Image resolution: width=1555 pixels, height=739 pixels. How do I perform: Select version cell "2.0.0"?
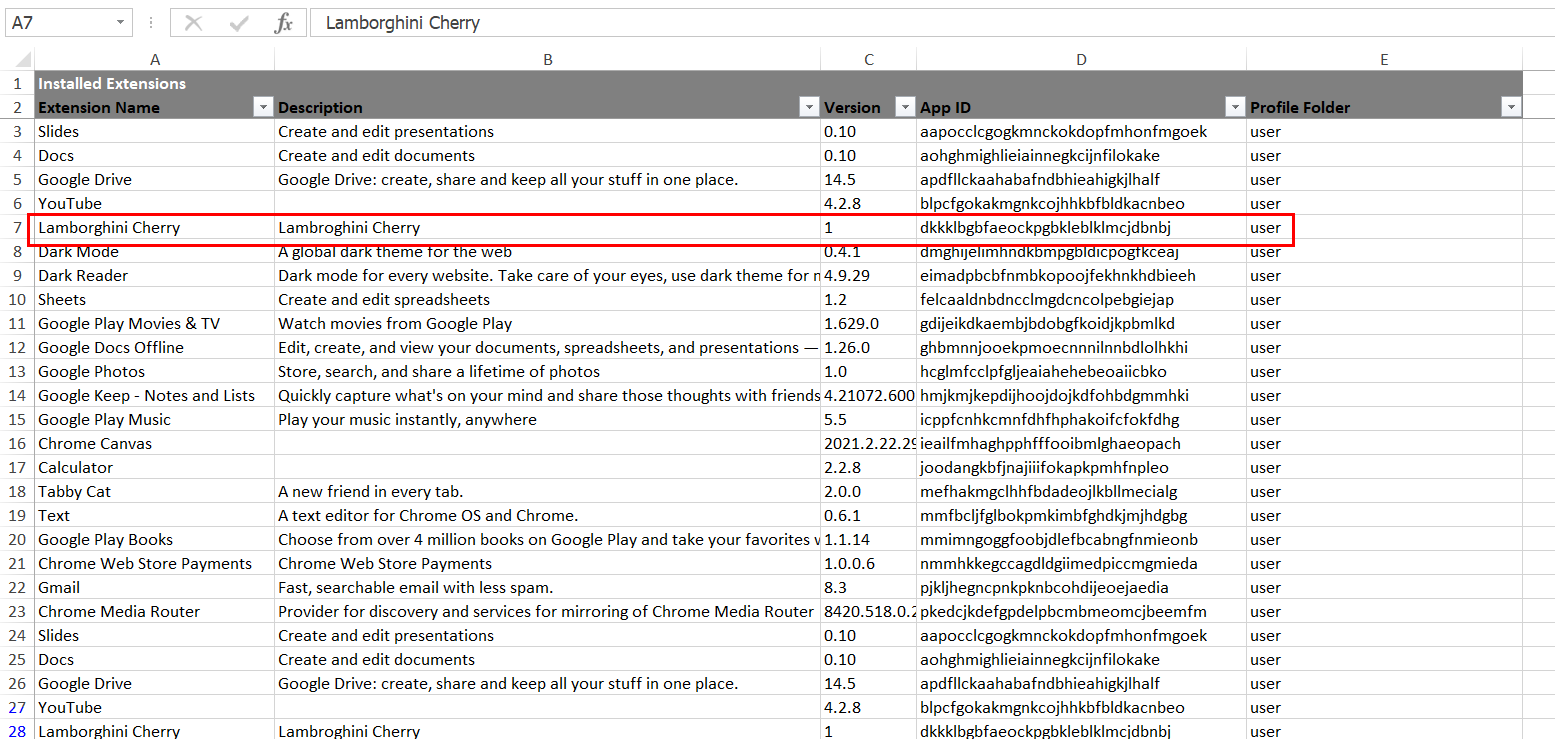pos(869,491)
